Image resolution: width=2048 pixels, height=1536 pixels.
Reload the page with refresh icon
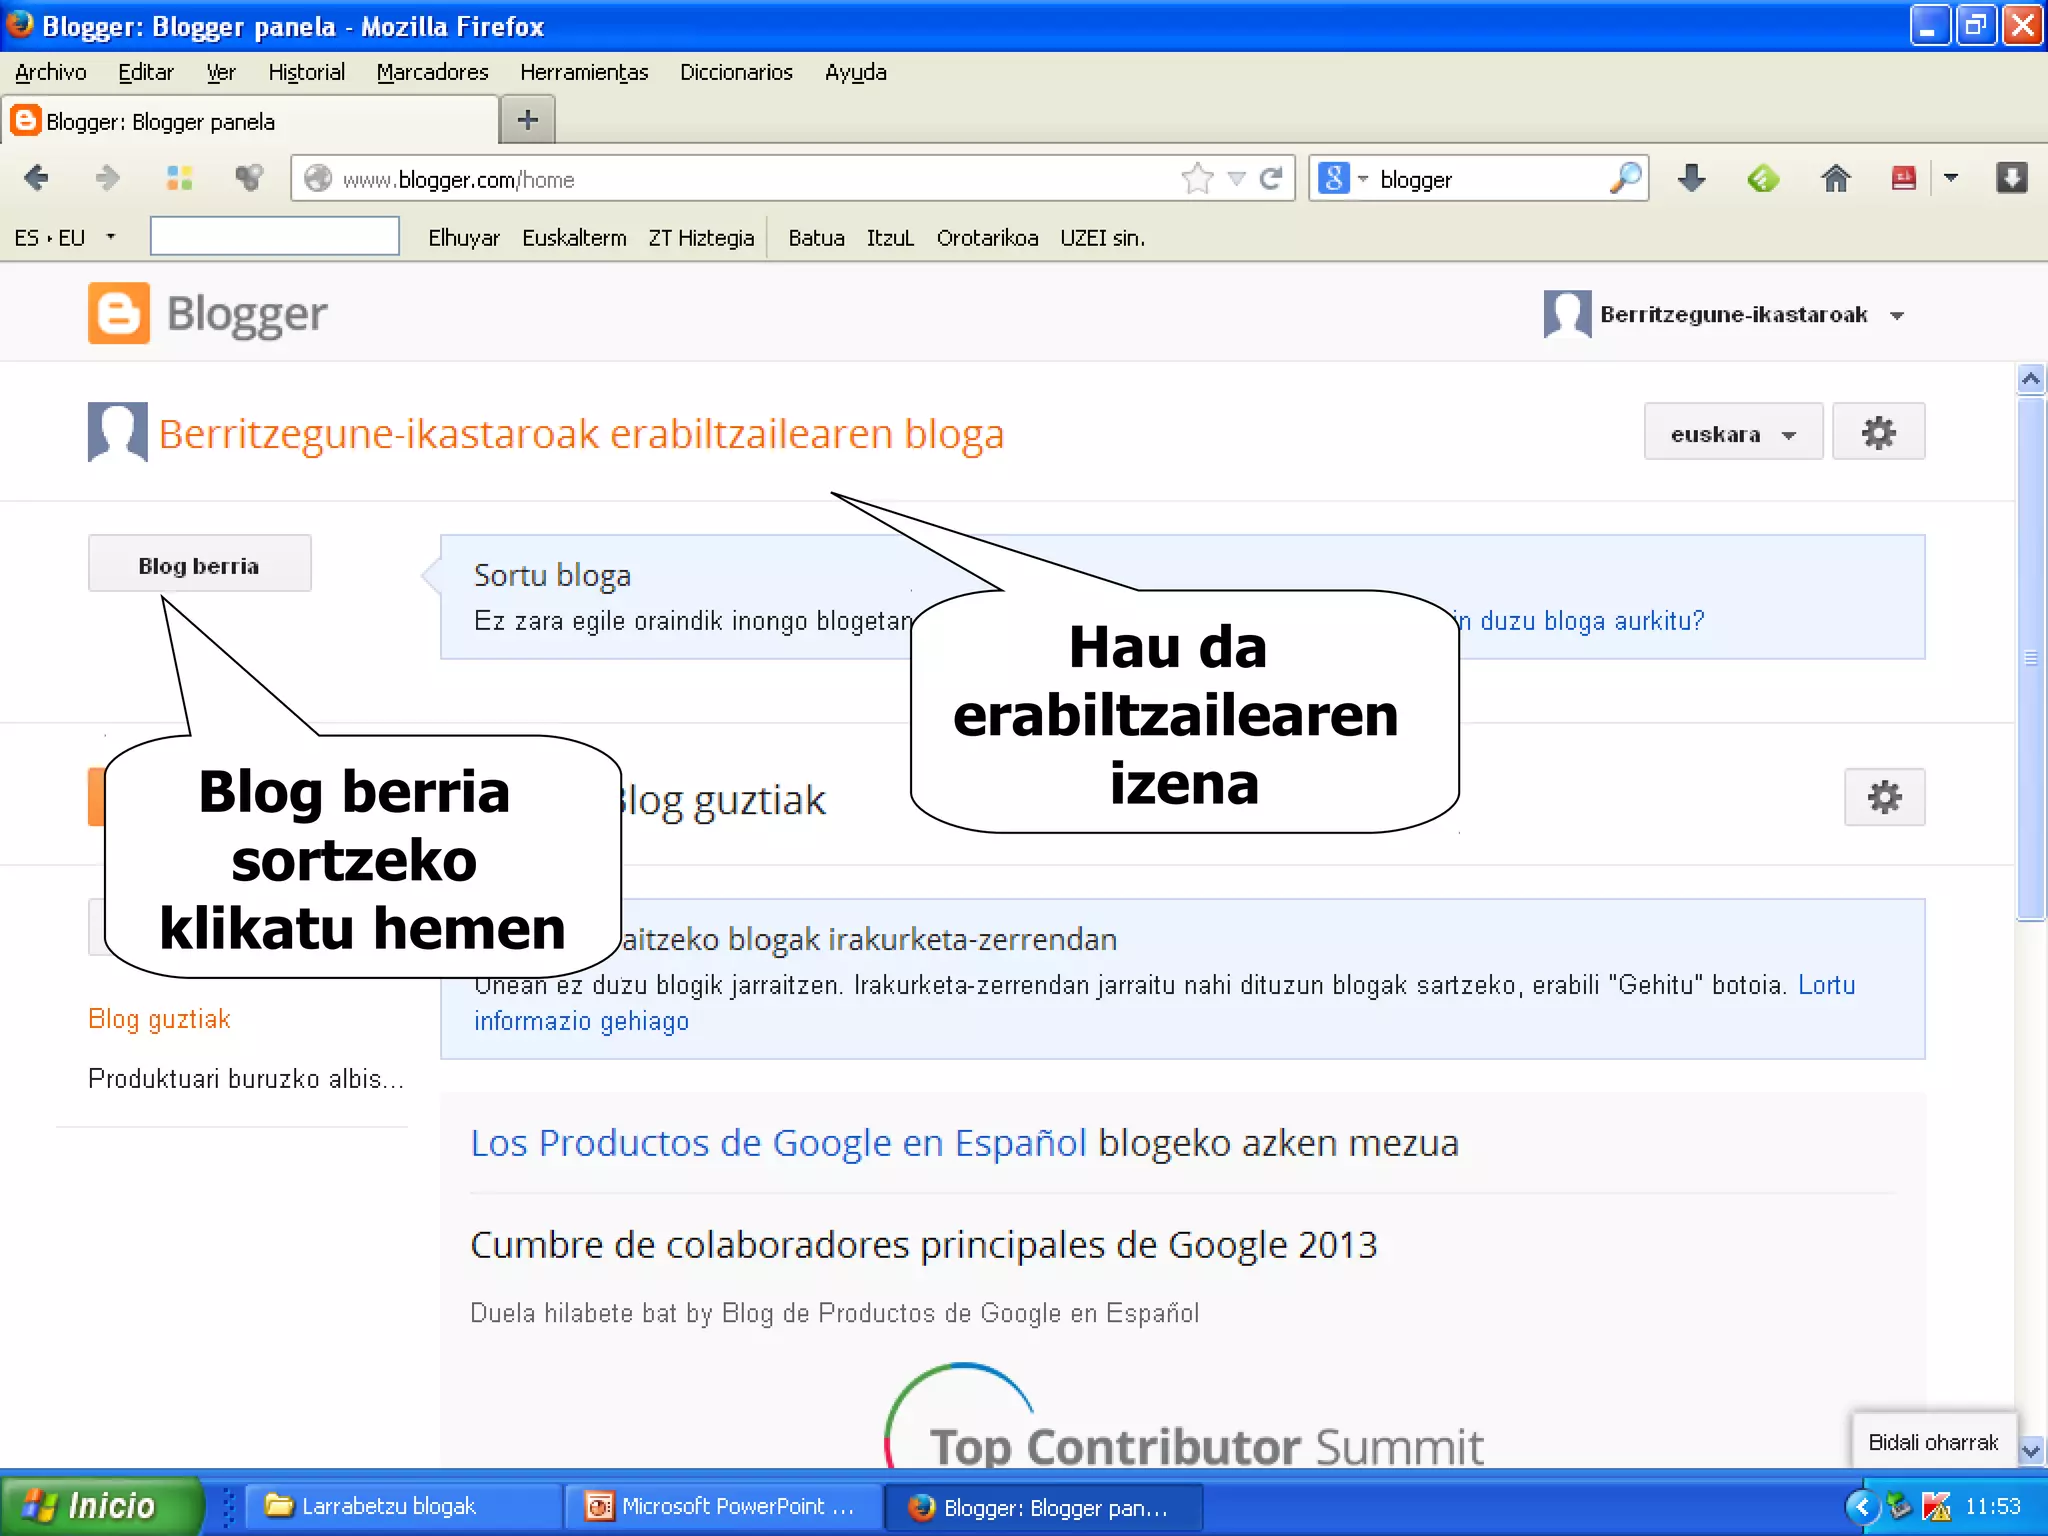tap(1271, 179)
